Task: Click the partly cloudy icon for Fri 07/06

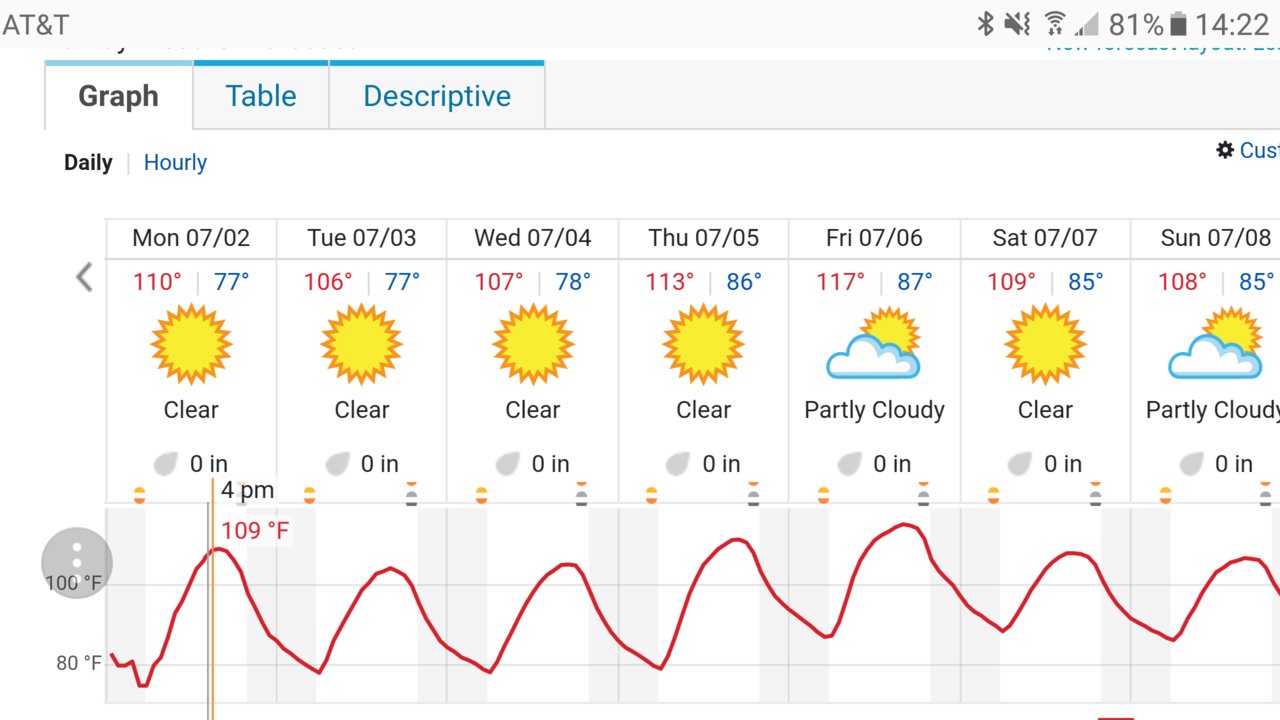Action: tap(874, 344)
